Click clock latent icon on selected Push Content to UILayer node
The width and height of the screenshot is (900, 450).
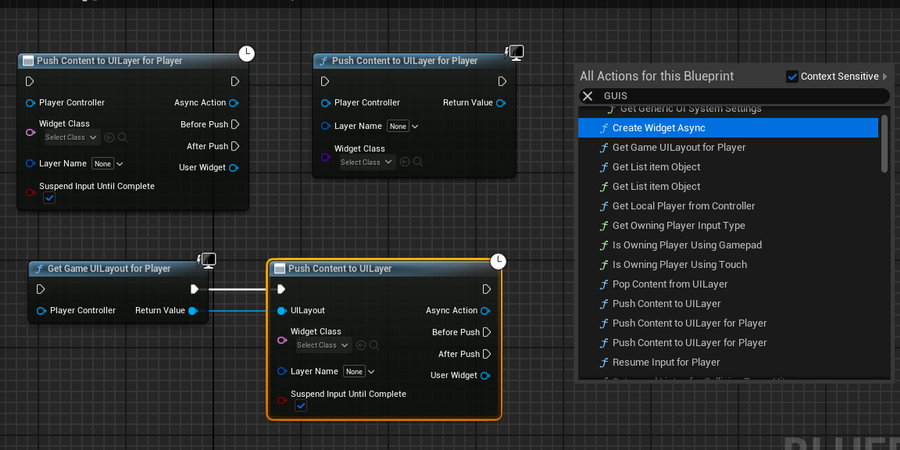[498, 261]
